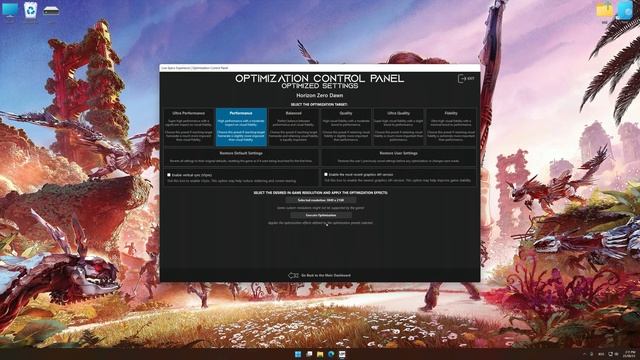Open the drive shortcut desktop icon

(x=51, y=12)
